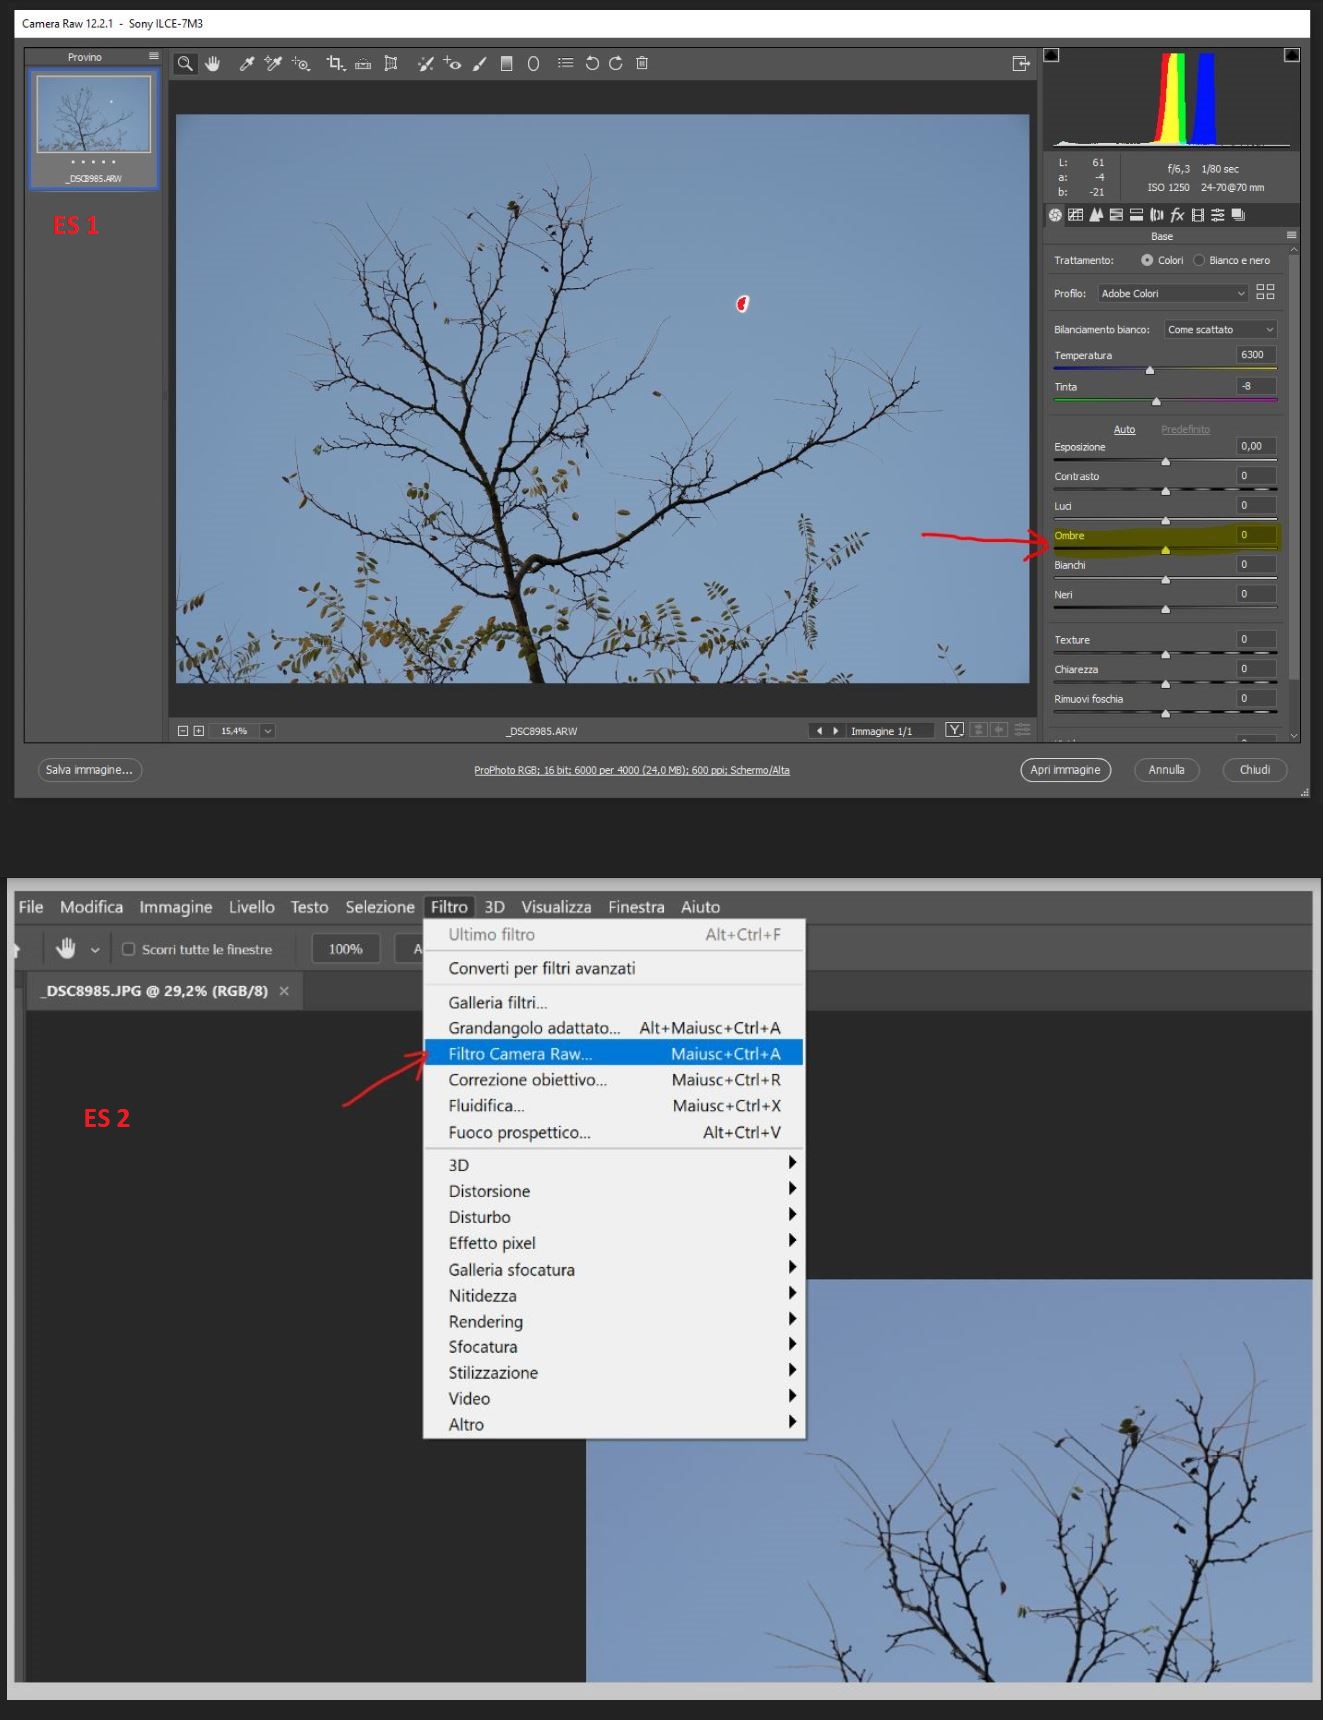Open the Immagine menu in the menu bar

click(x=175, y=907)
